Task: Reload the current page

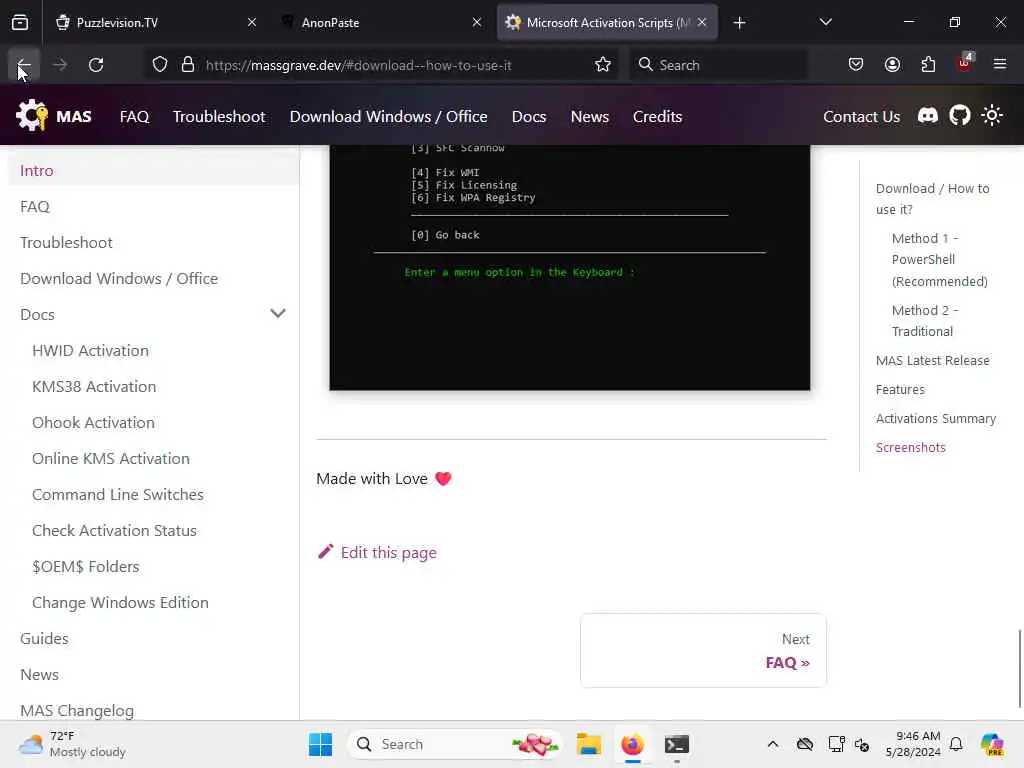Action: coord(96,65)
